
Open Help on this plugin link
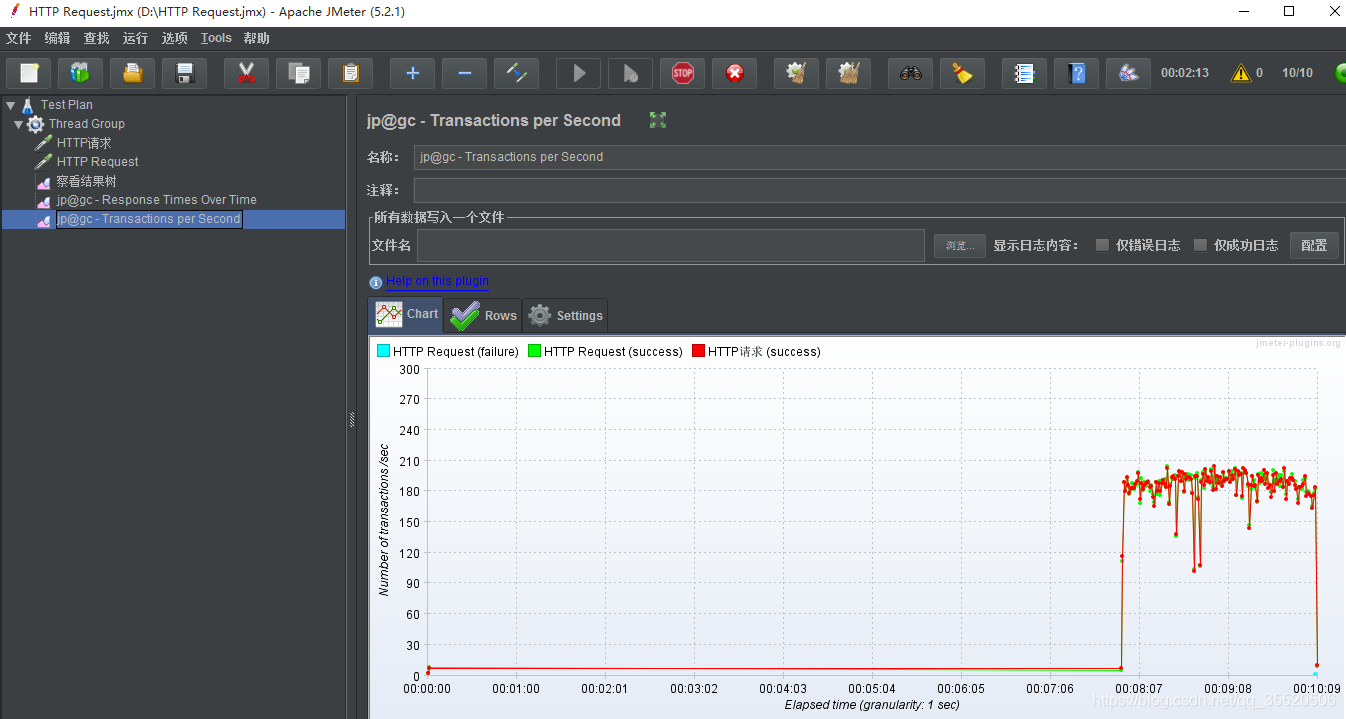[x=437, y=281]
